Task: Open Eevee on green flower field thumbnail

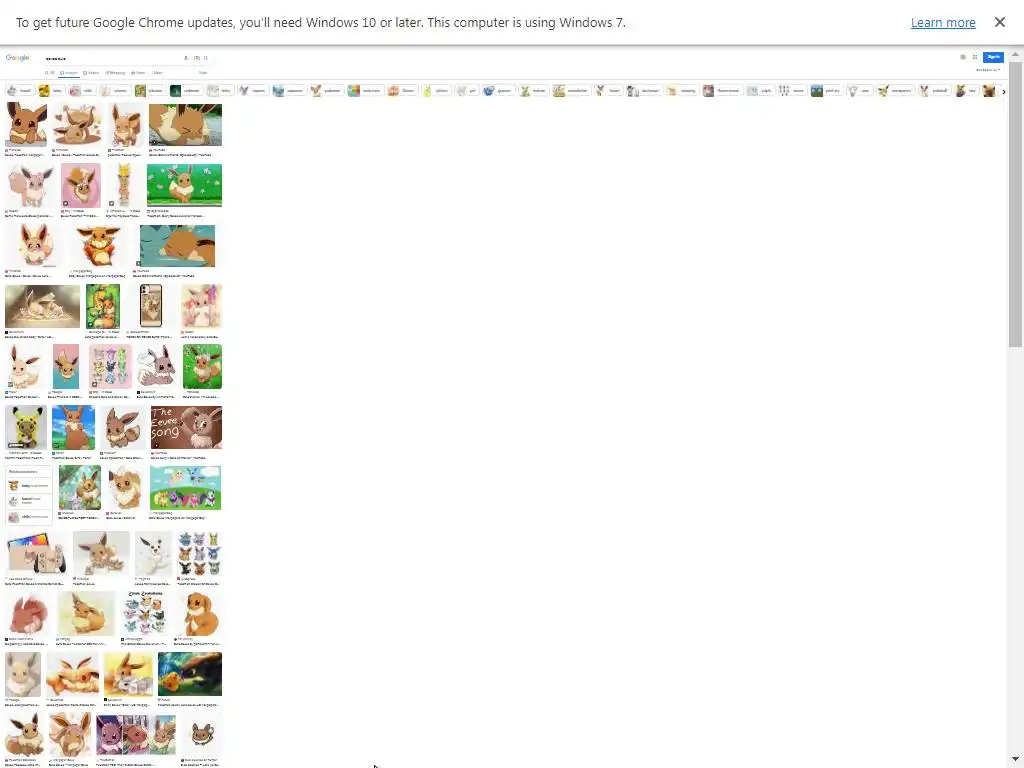Action: click(x=185, y=185)
